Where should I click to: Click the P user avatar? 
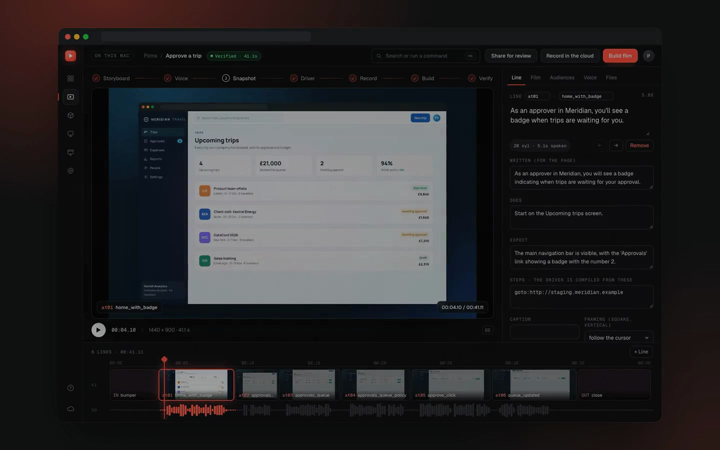pos(648,56)
